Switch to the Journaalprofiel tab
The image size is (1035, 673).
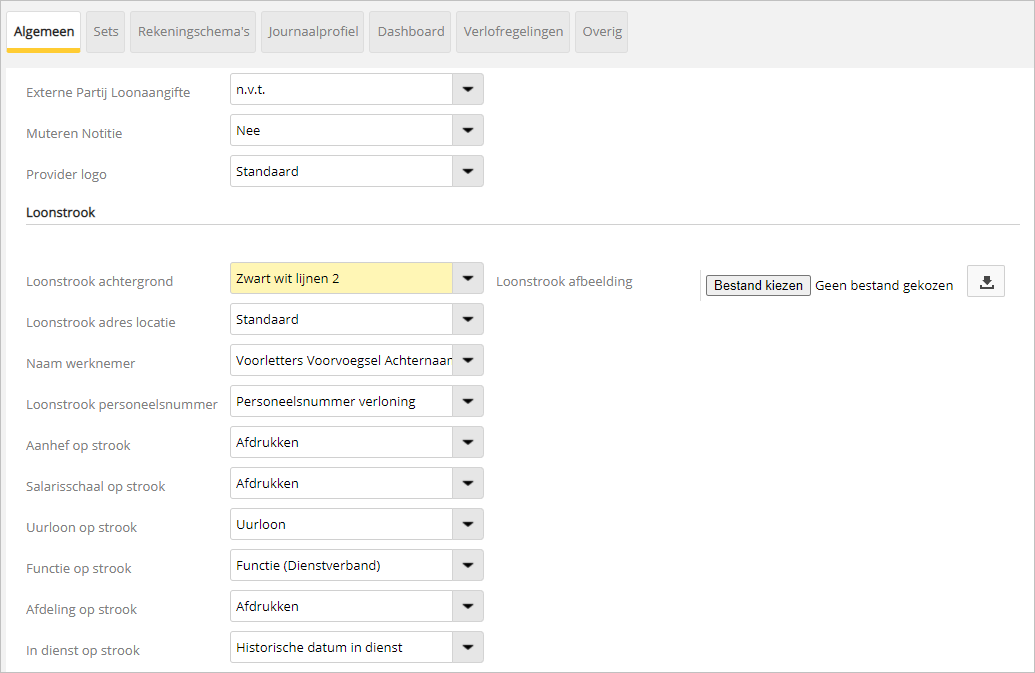point(312,31)
